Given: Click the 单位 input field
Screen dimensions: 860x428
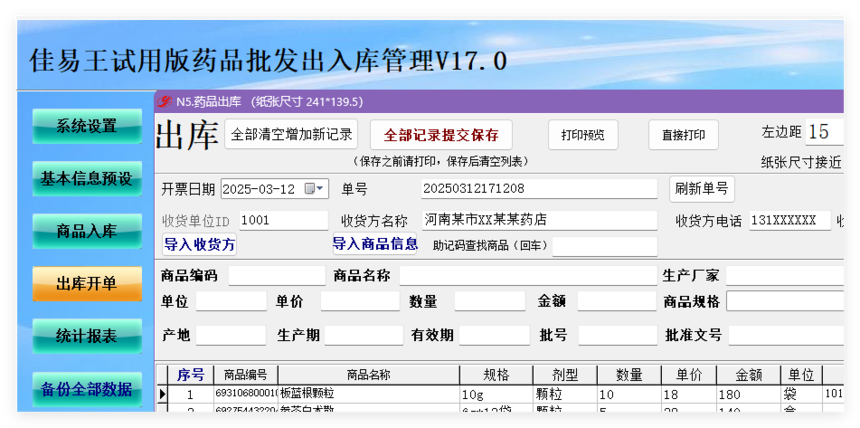Looking at the screenshot, I should [x=231, y=301].
